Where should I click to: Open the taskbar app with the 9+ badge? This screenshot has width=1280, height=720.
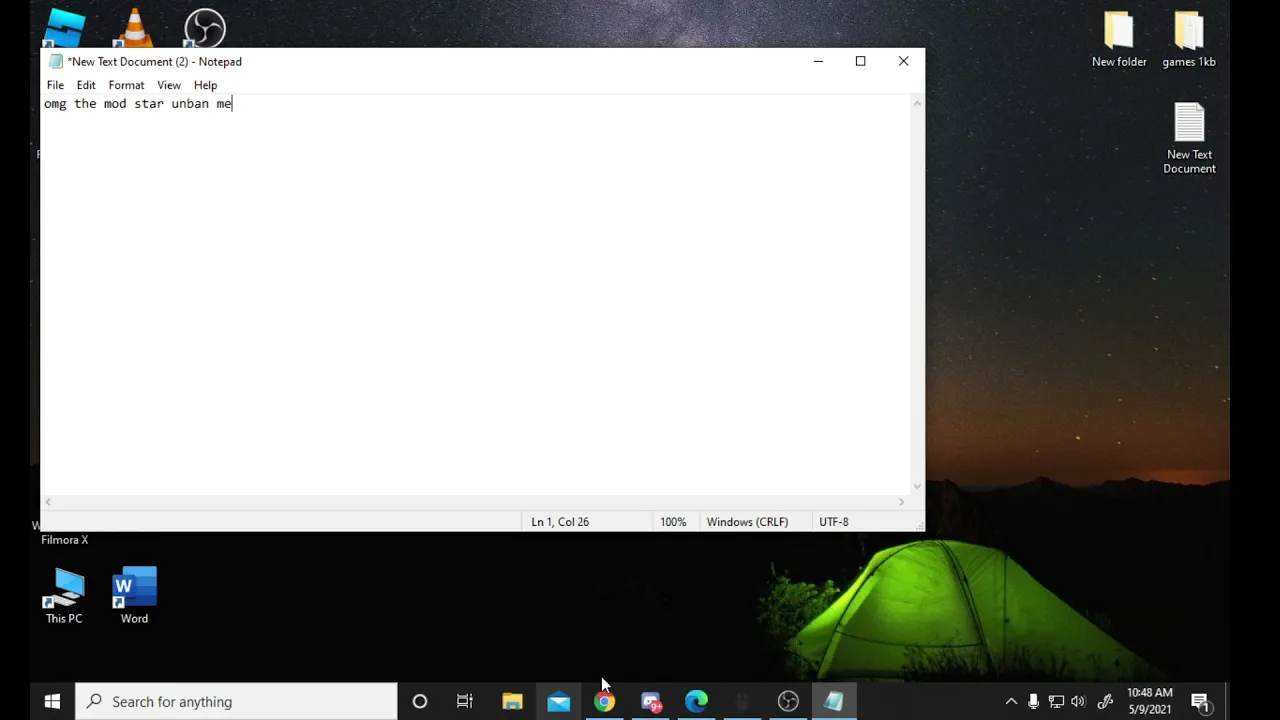tap(651, 702)
